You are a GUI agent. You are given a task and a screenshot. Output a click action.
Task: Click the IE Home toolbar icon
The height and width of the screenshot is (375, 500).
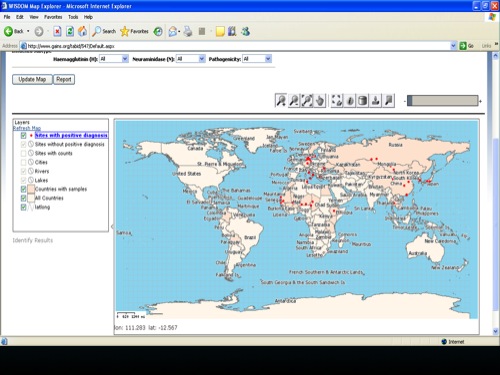pos(82,31)
